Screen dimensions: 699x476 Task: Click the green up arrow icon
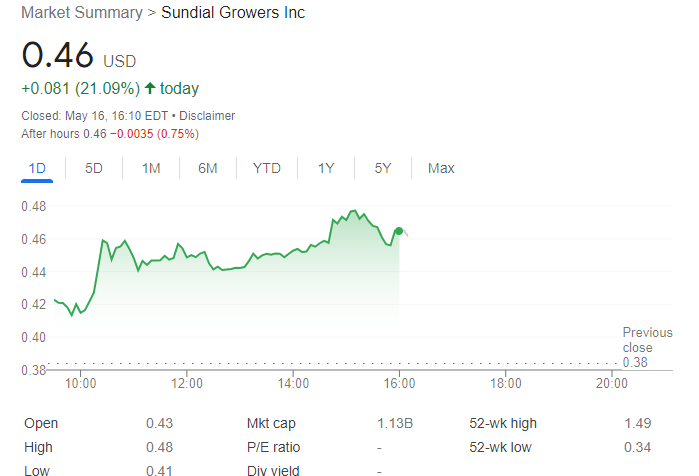pyautogui.click(x=150, y=88)
